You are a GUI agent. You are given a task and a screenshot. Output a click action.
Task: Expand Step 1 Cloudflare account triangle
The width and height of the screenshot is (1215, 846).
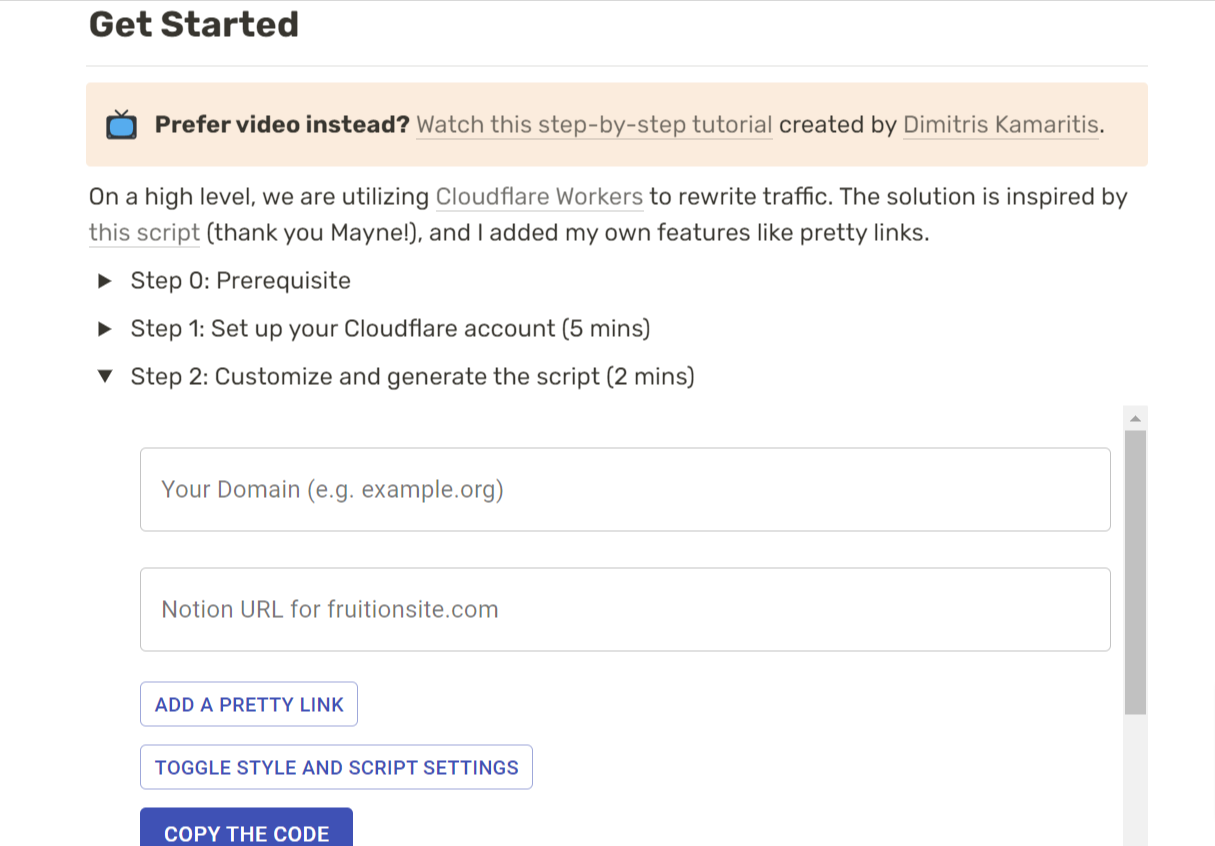click(104, 329)
